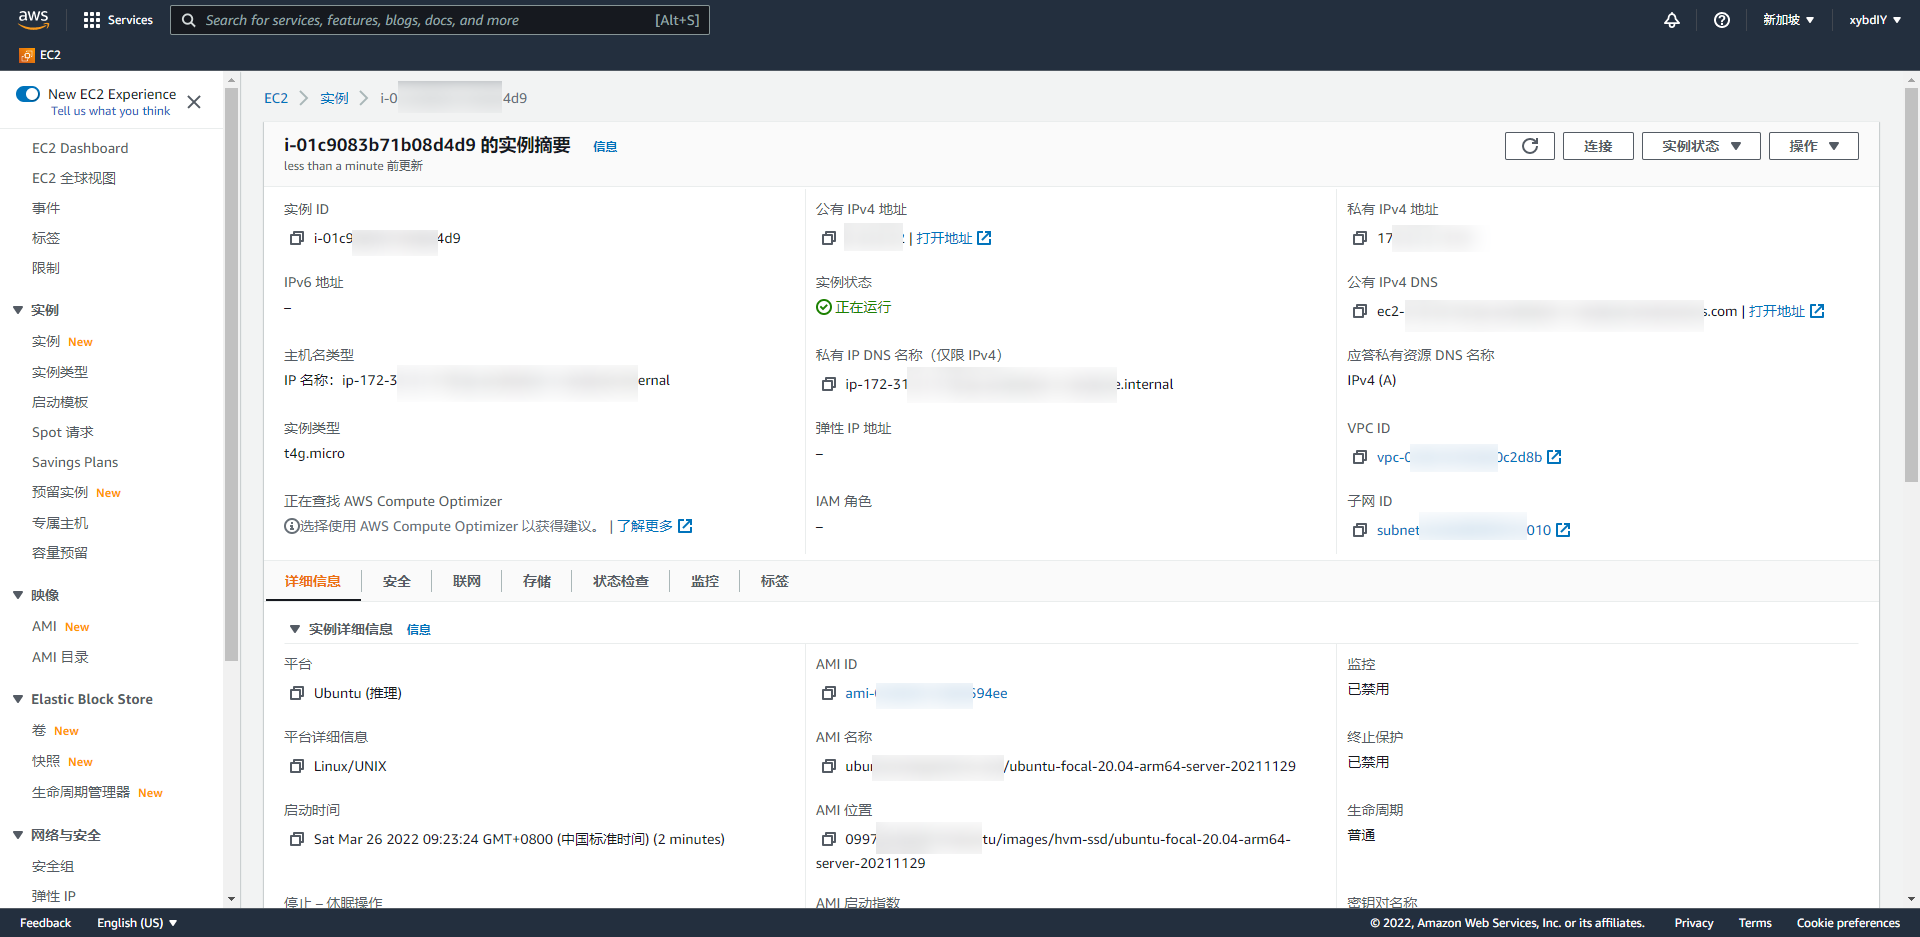The image size is (1920, 937).
Task: Close the New EC2 Experience banner
Action: pos(194,102)
